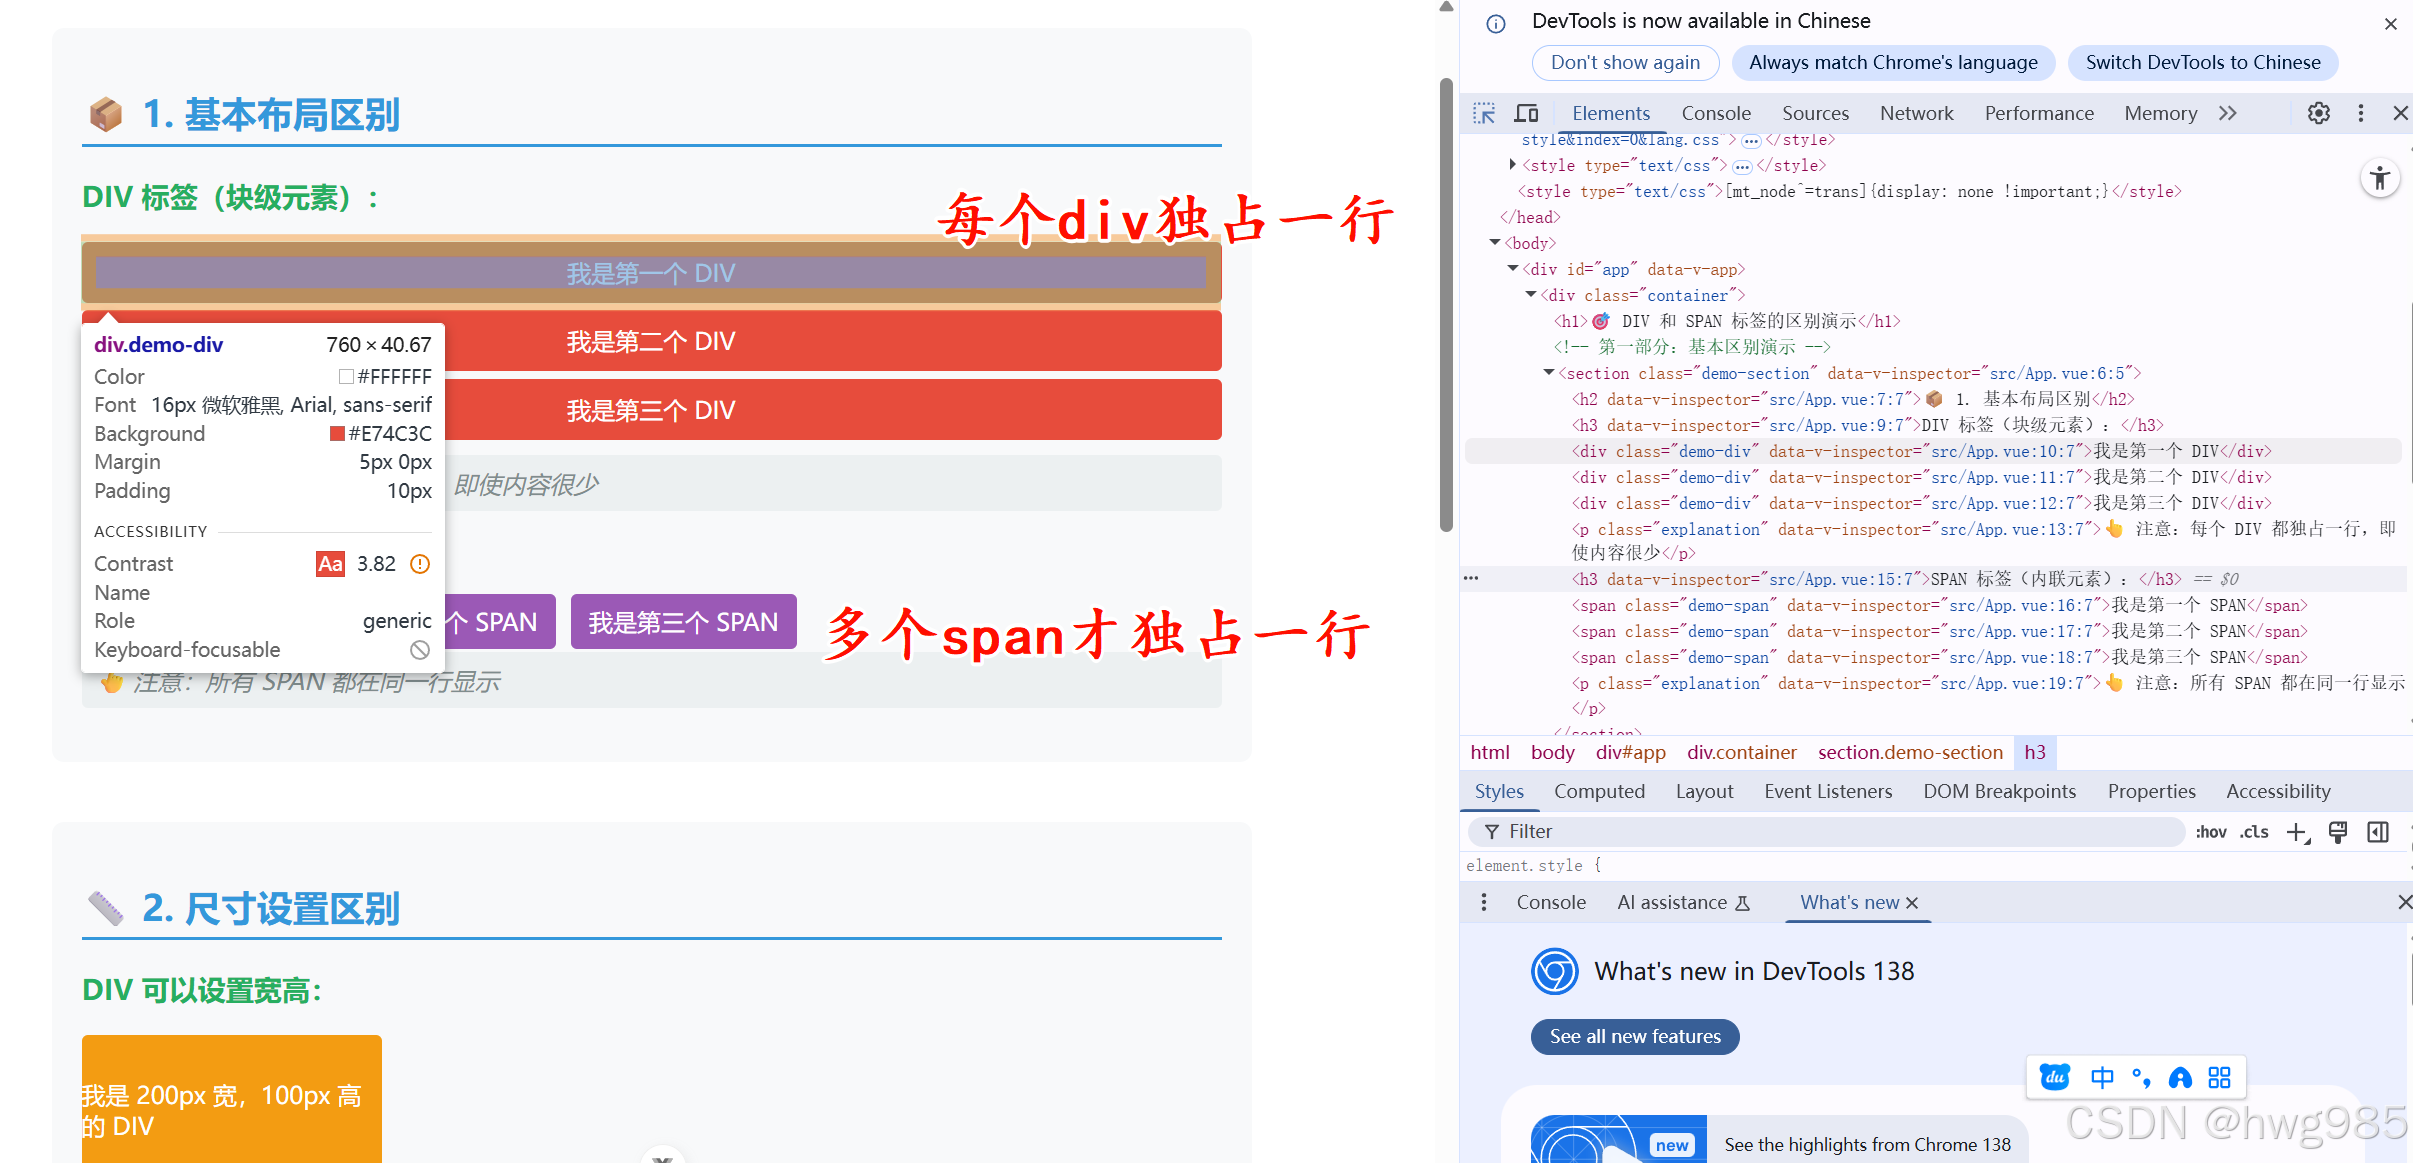Toggle computed styles sidebar icon
This screenshot has height=1163, width=2413.
2378,832
